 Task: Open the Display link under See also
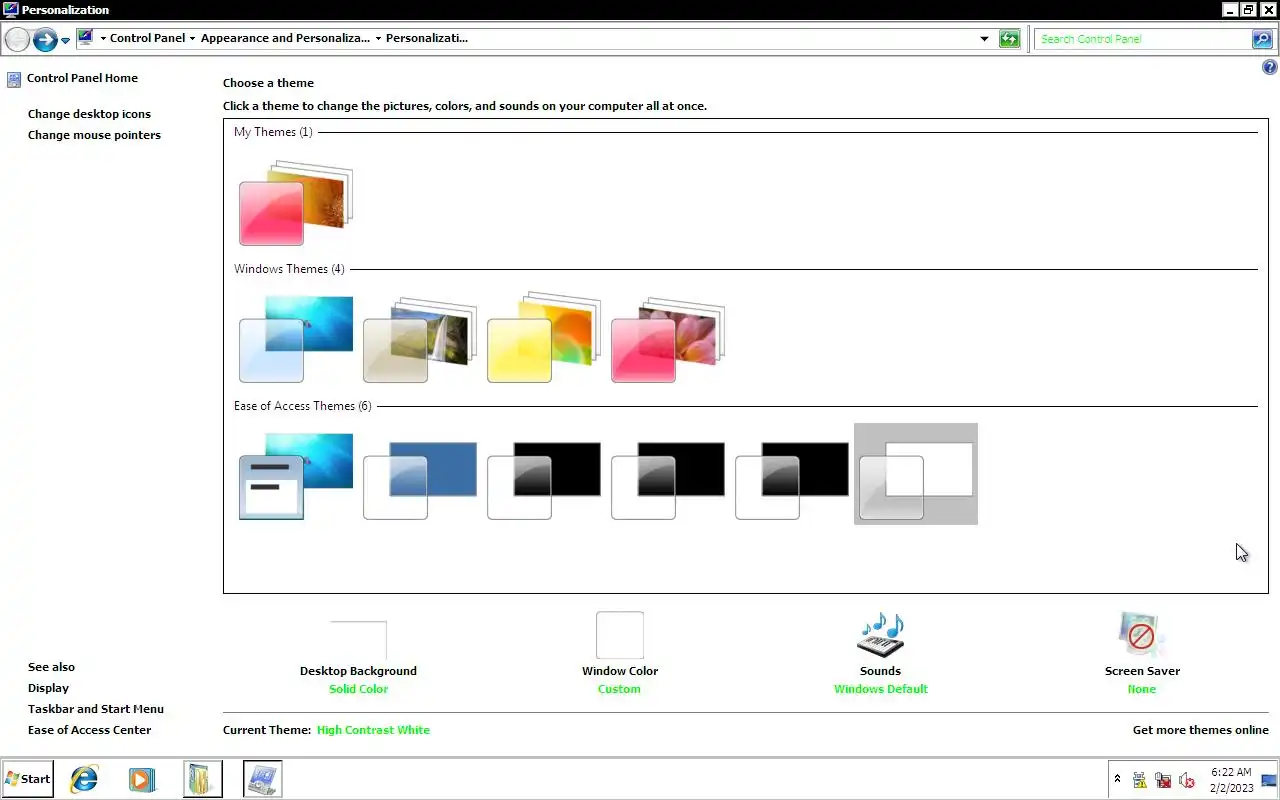pyautogui.click(x=48, y=688)
